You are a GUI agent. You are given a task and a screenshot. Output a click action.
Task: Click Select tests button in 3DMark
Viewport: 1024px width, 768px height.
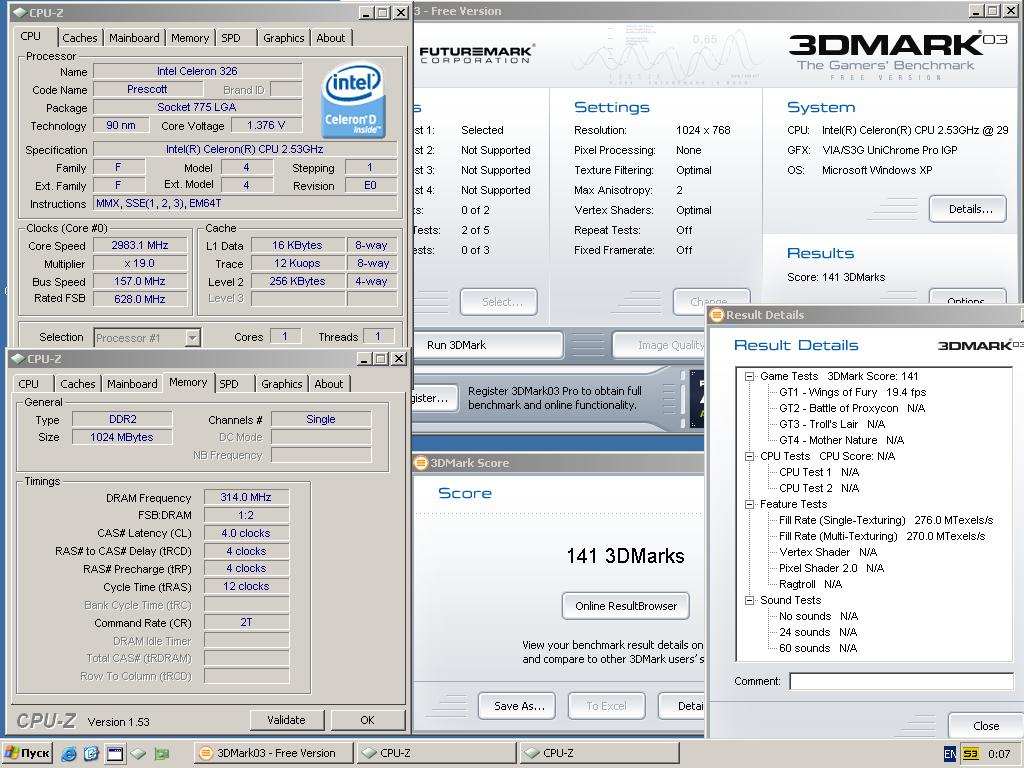[x=499, y=302]
